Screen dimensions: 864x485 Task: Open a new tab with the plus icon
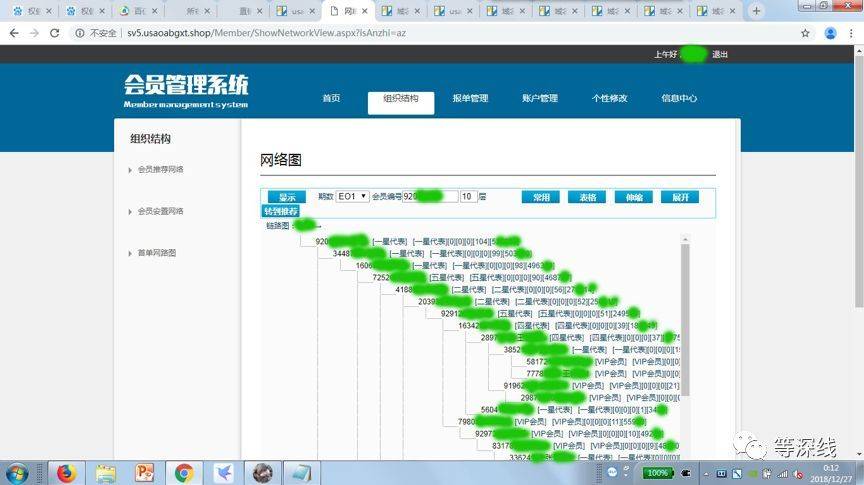pos(757,10)
